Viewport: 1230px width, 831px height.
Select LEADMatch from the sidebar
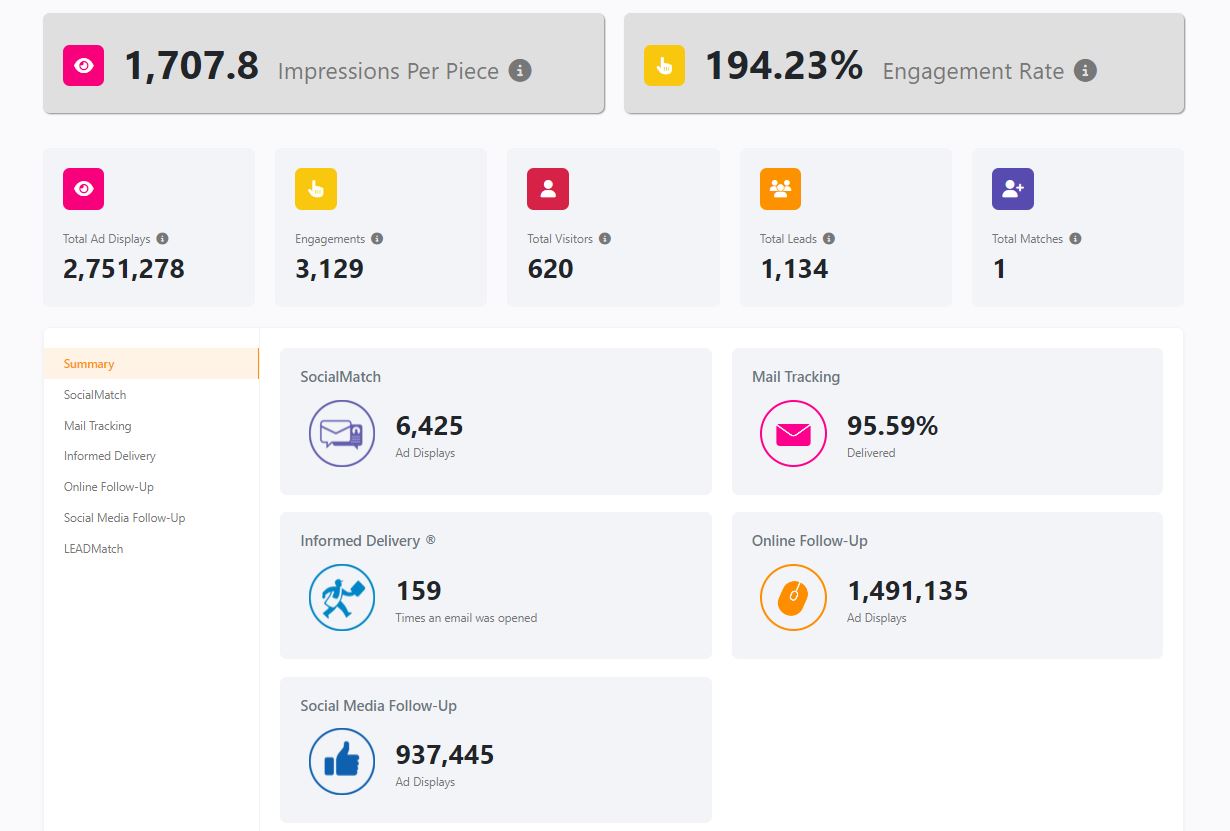[93, 548]
